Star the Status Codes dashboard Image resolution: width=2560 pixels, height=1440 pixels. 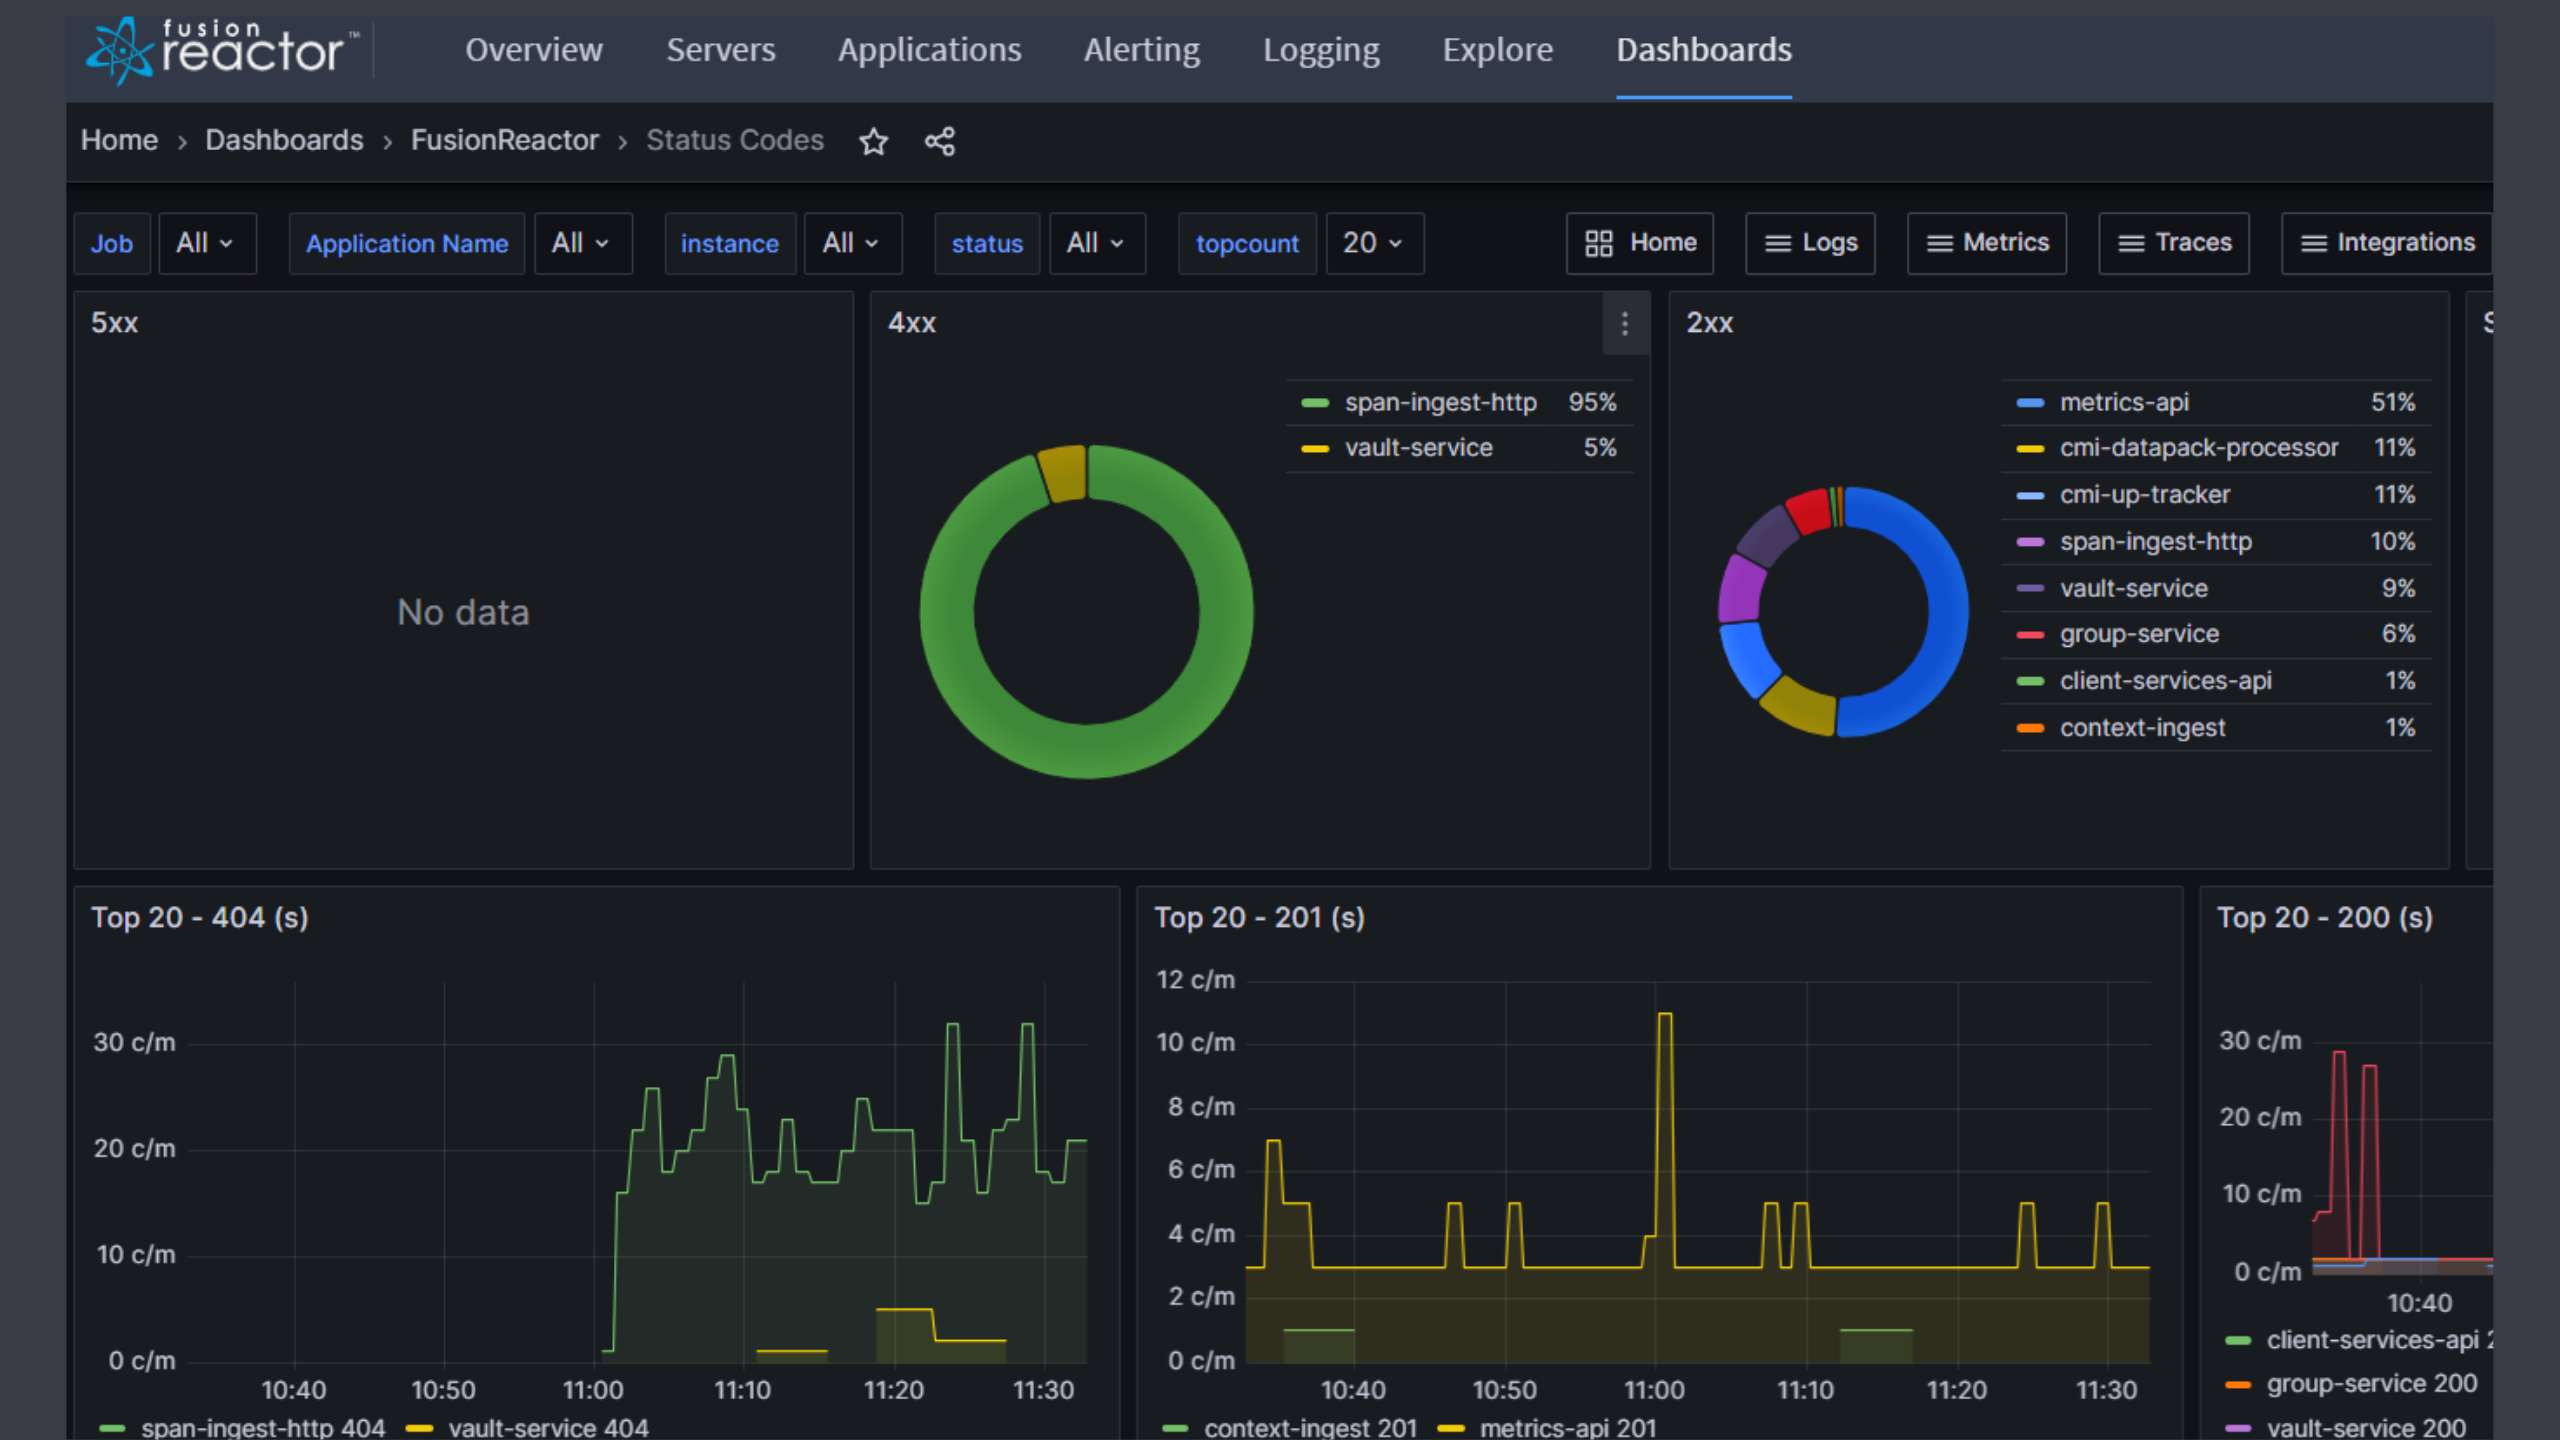click(873, 141)
